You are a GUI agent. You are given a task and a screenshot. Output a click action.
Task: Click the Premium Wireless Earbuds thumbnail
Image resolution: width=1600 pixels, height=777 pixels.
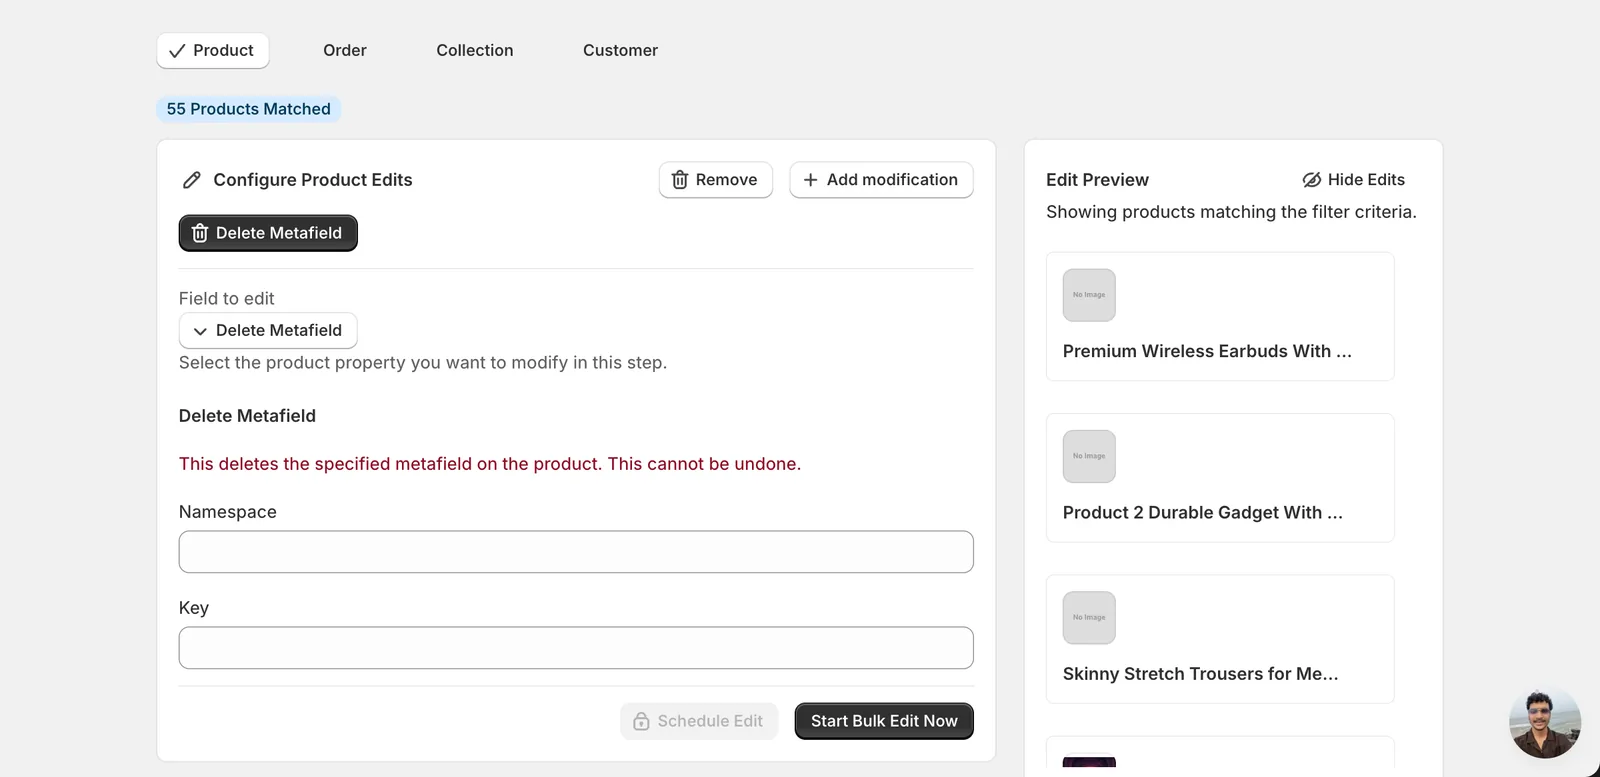point(1089,295)
